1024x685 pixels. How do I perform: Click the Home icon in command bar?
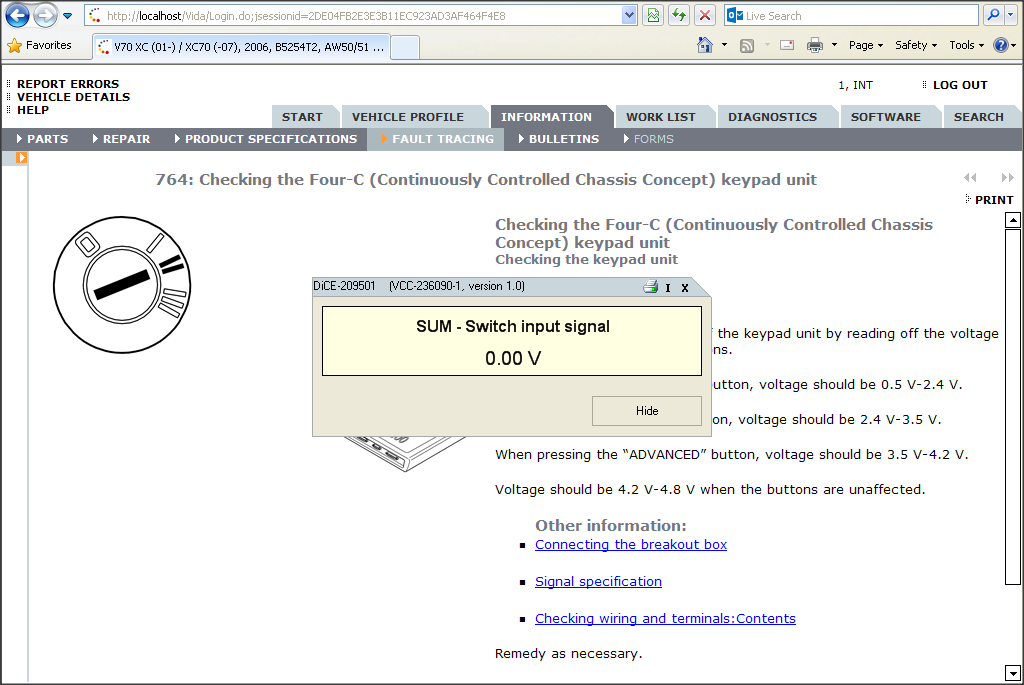point(705,45)
